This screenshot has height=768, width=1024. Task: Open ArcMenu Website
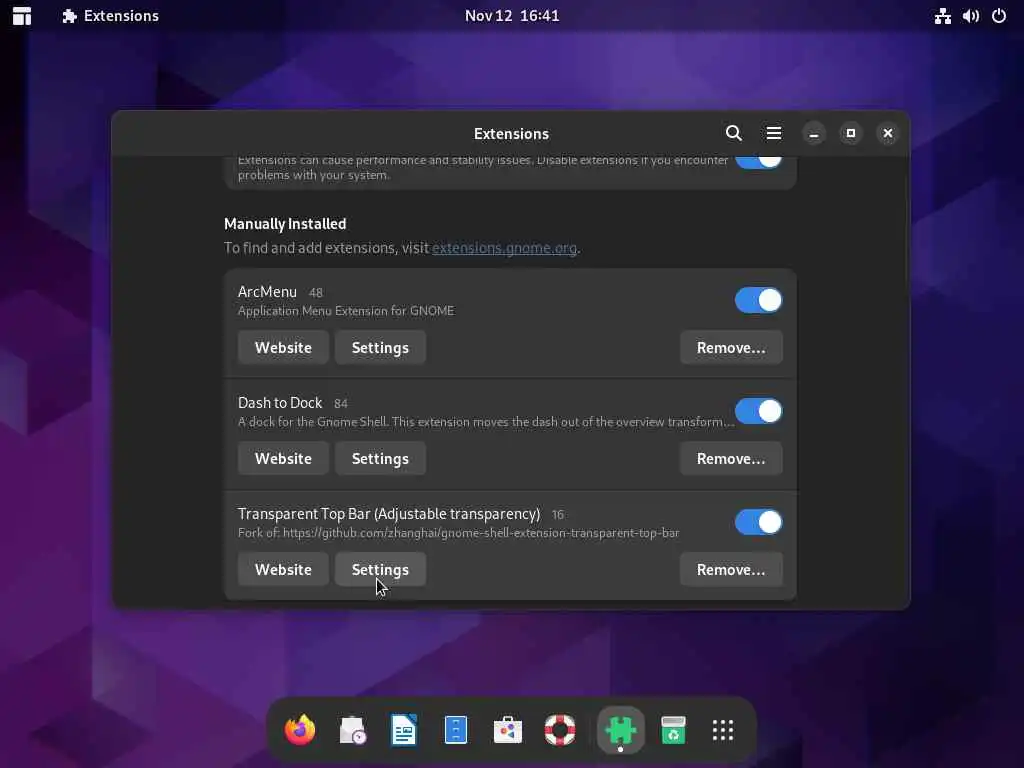point(283,347)
